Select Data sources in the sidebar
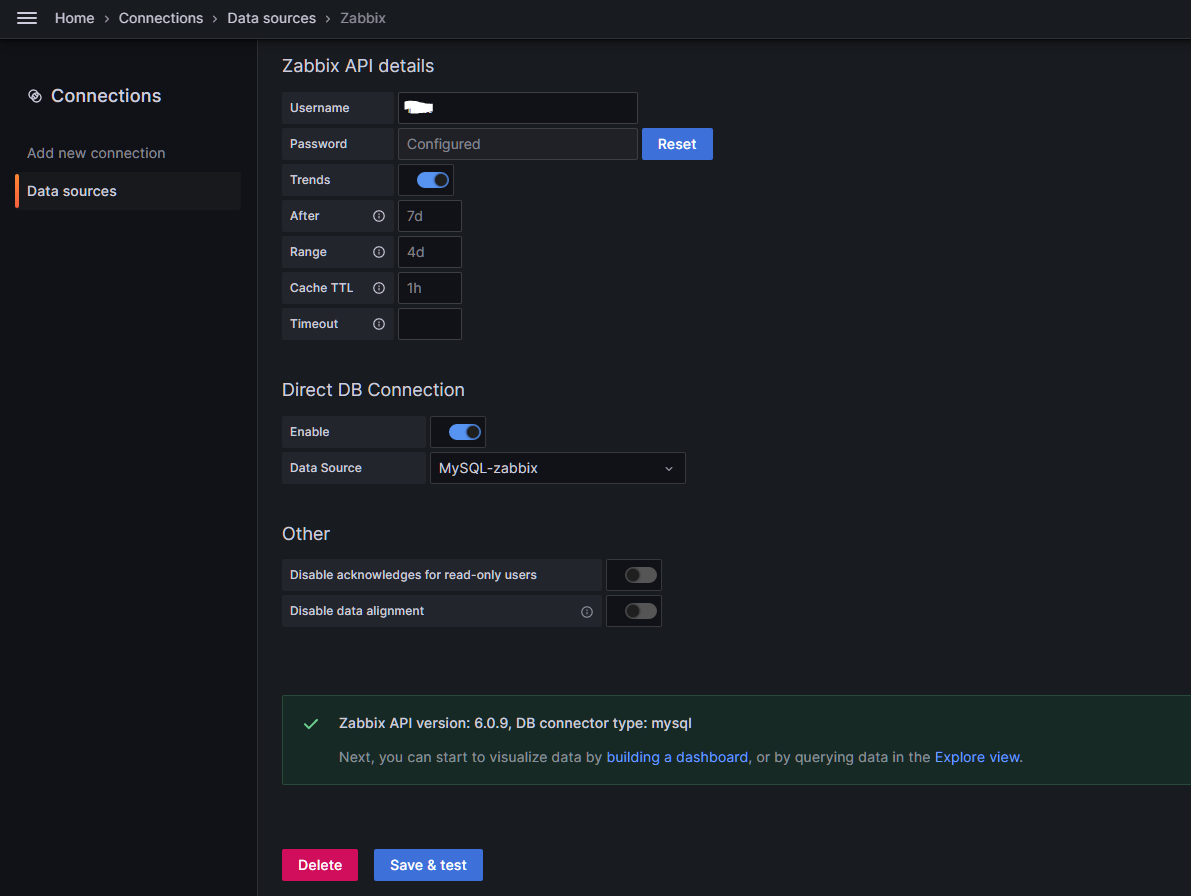This screenshot has width=1191, height=896. click(x=72, y=191)
